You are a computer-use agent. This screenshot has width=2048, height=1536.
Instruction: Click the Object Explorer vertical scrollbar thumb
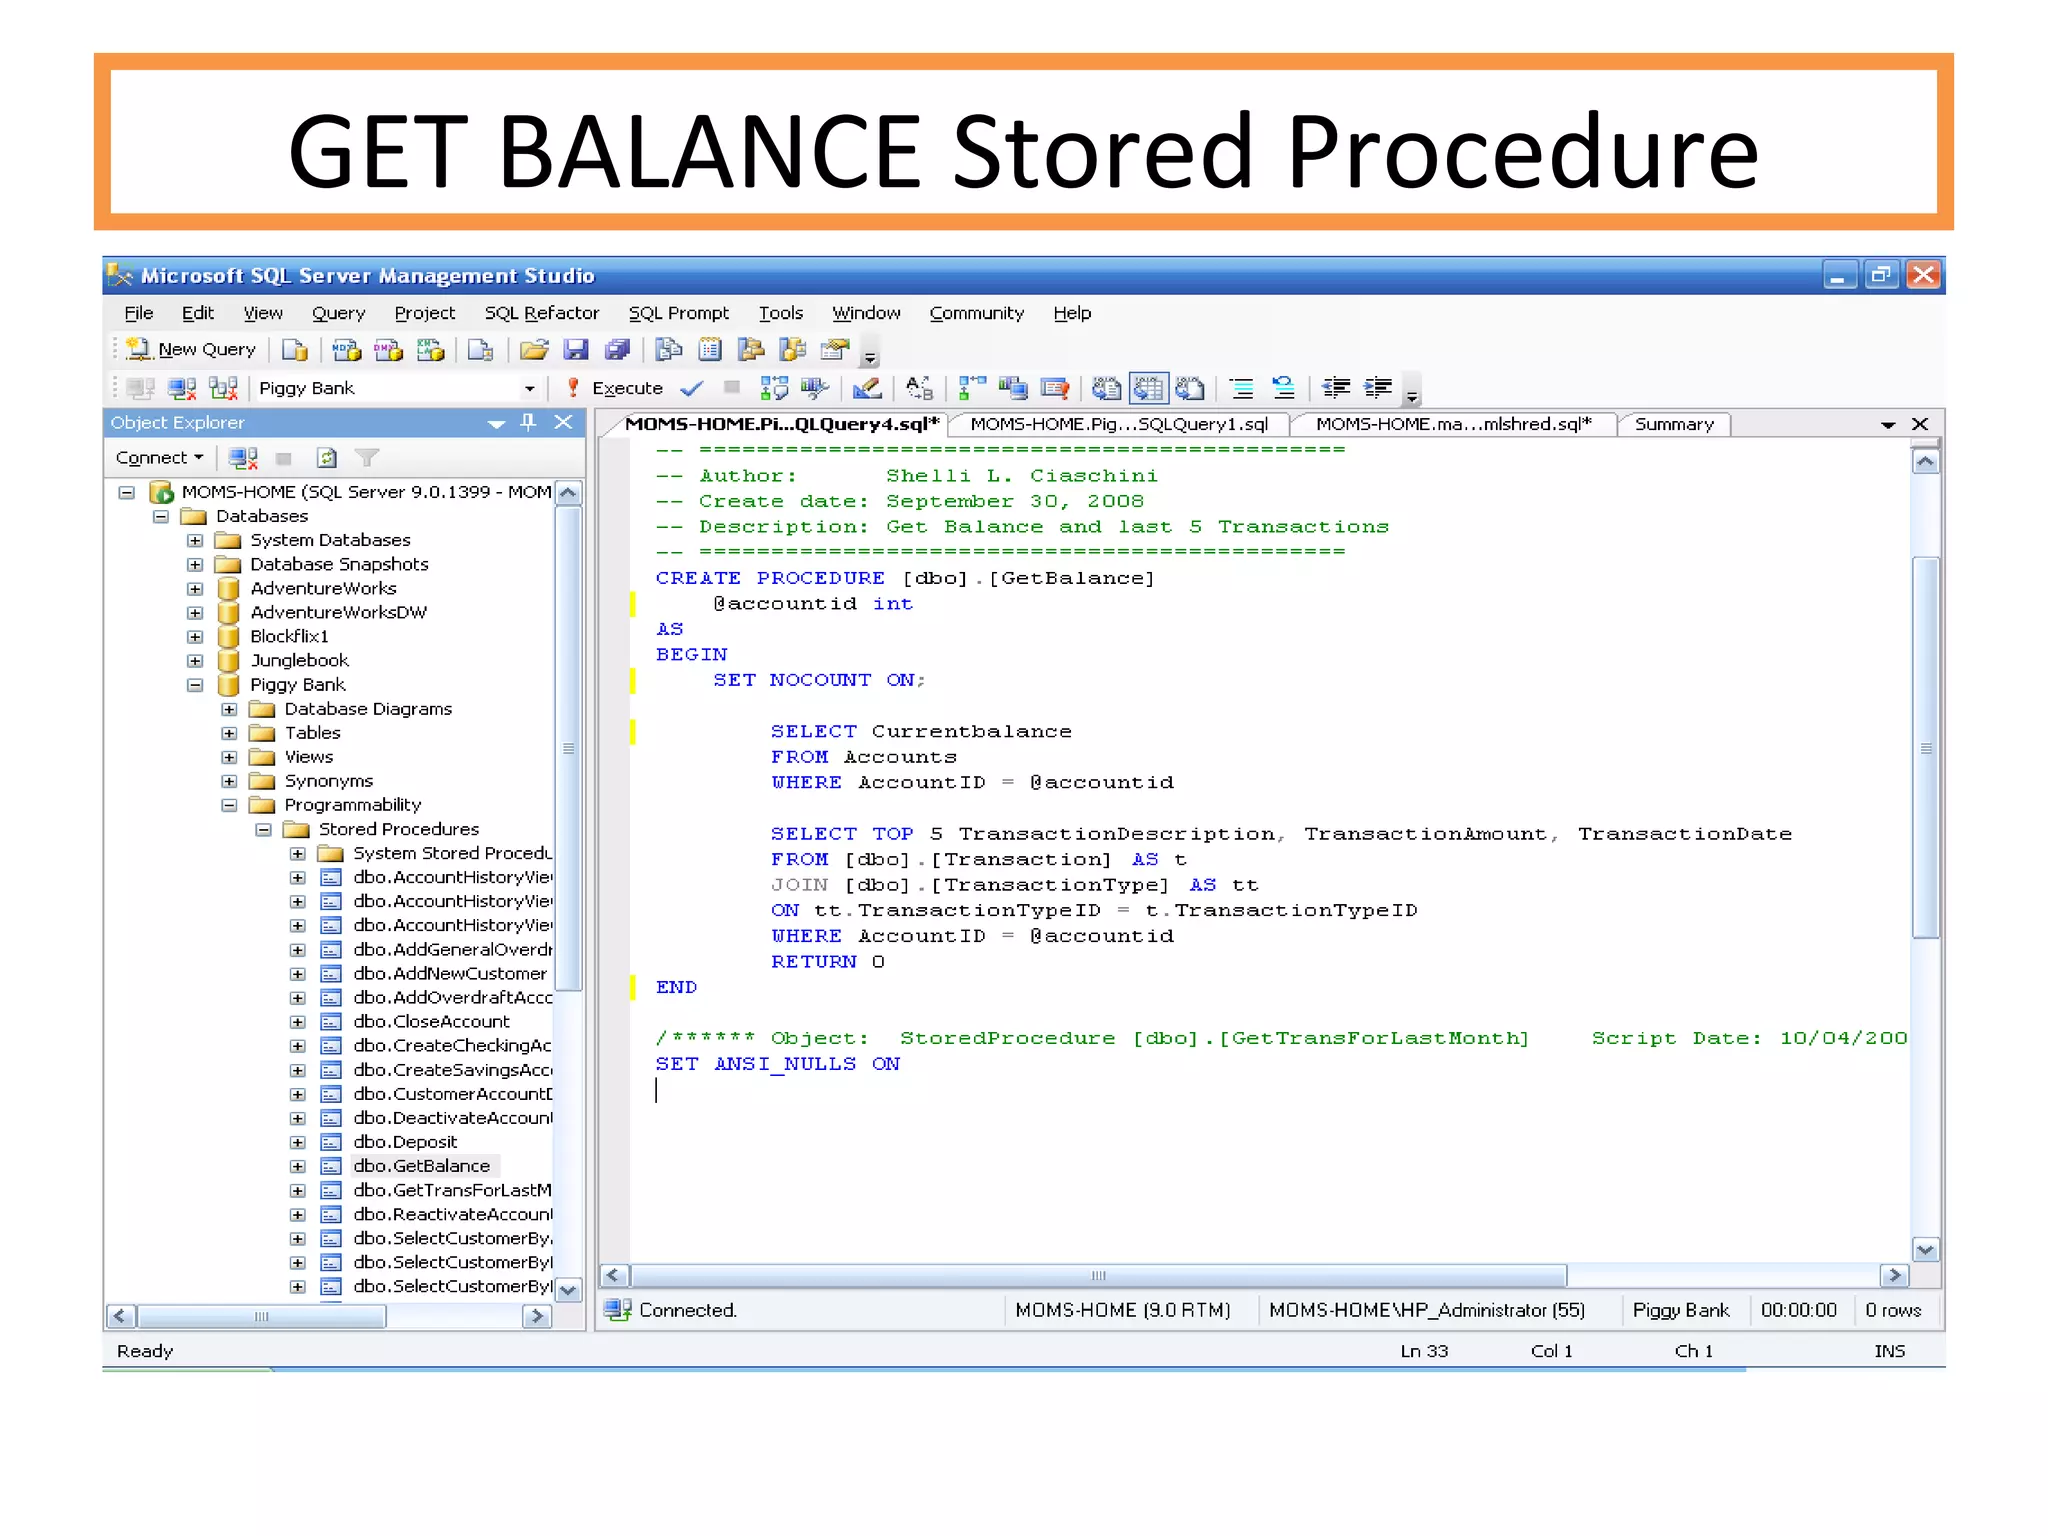568,748
